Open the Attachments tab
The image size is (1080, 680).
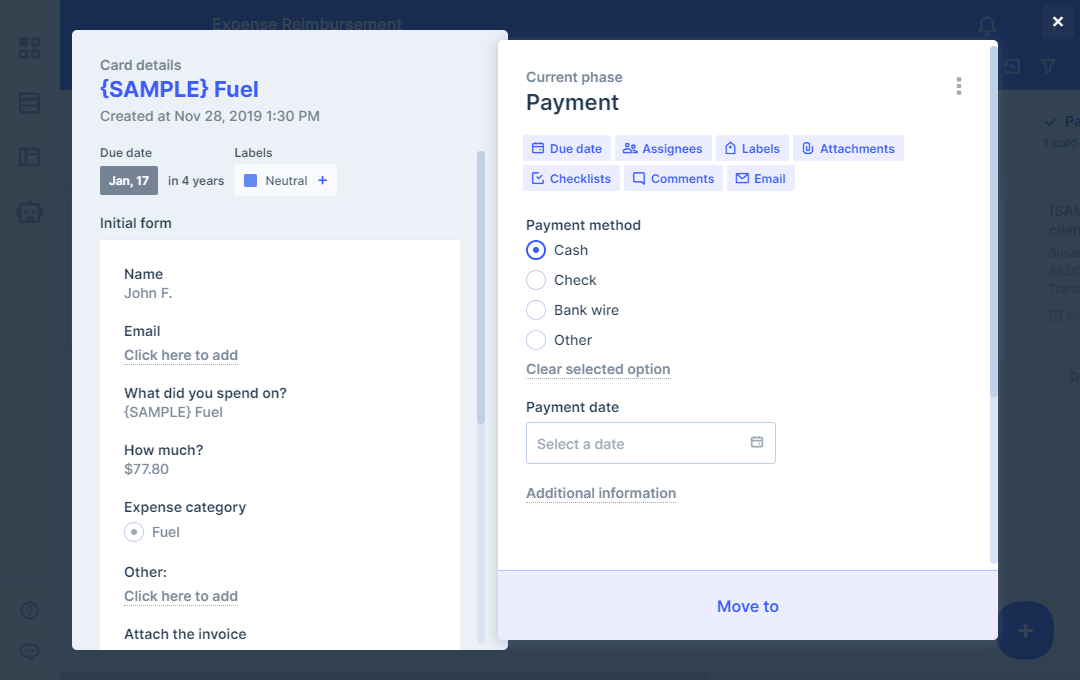click(x=848, y=148)
